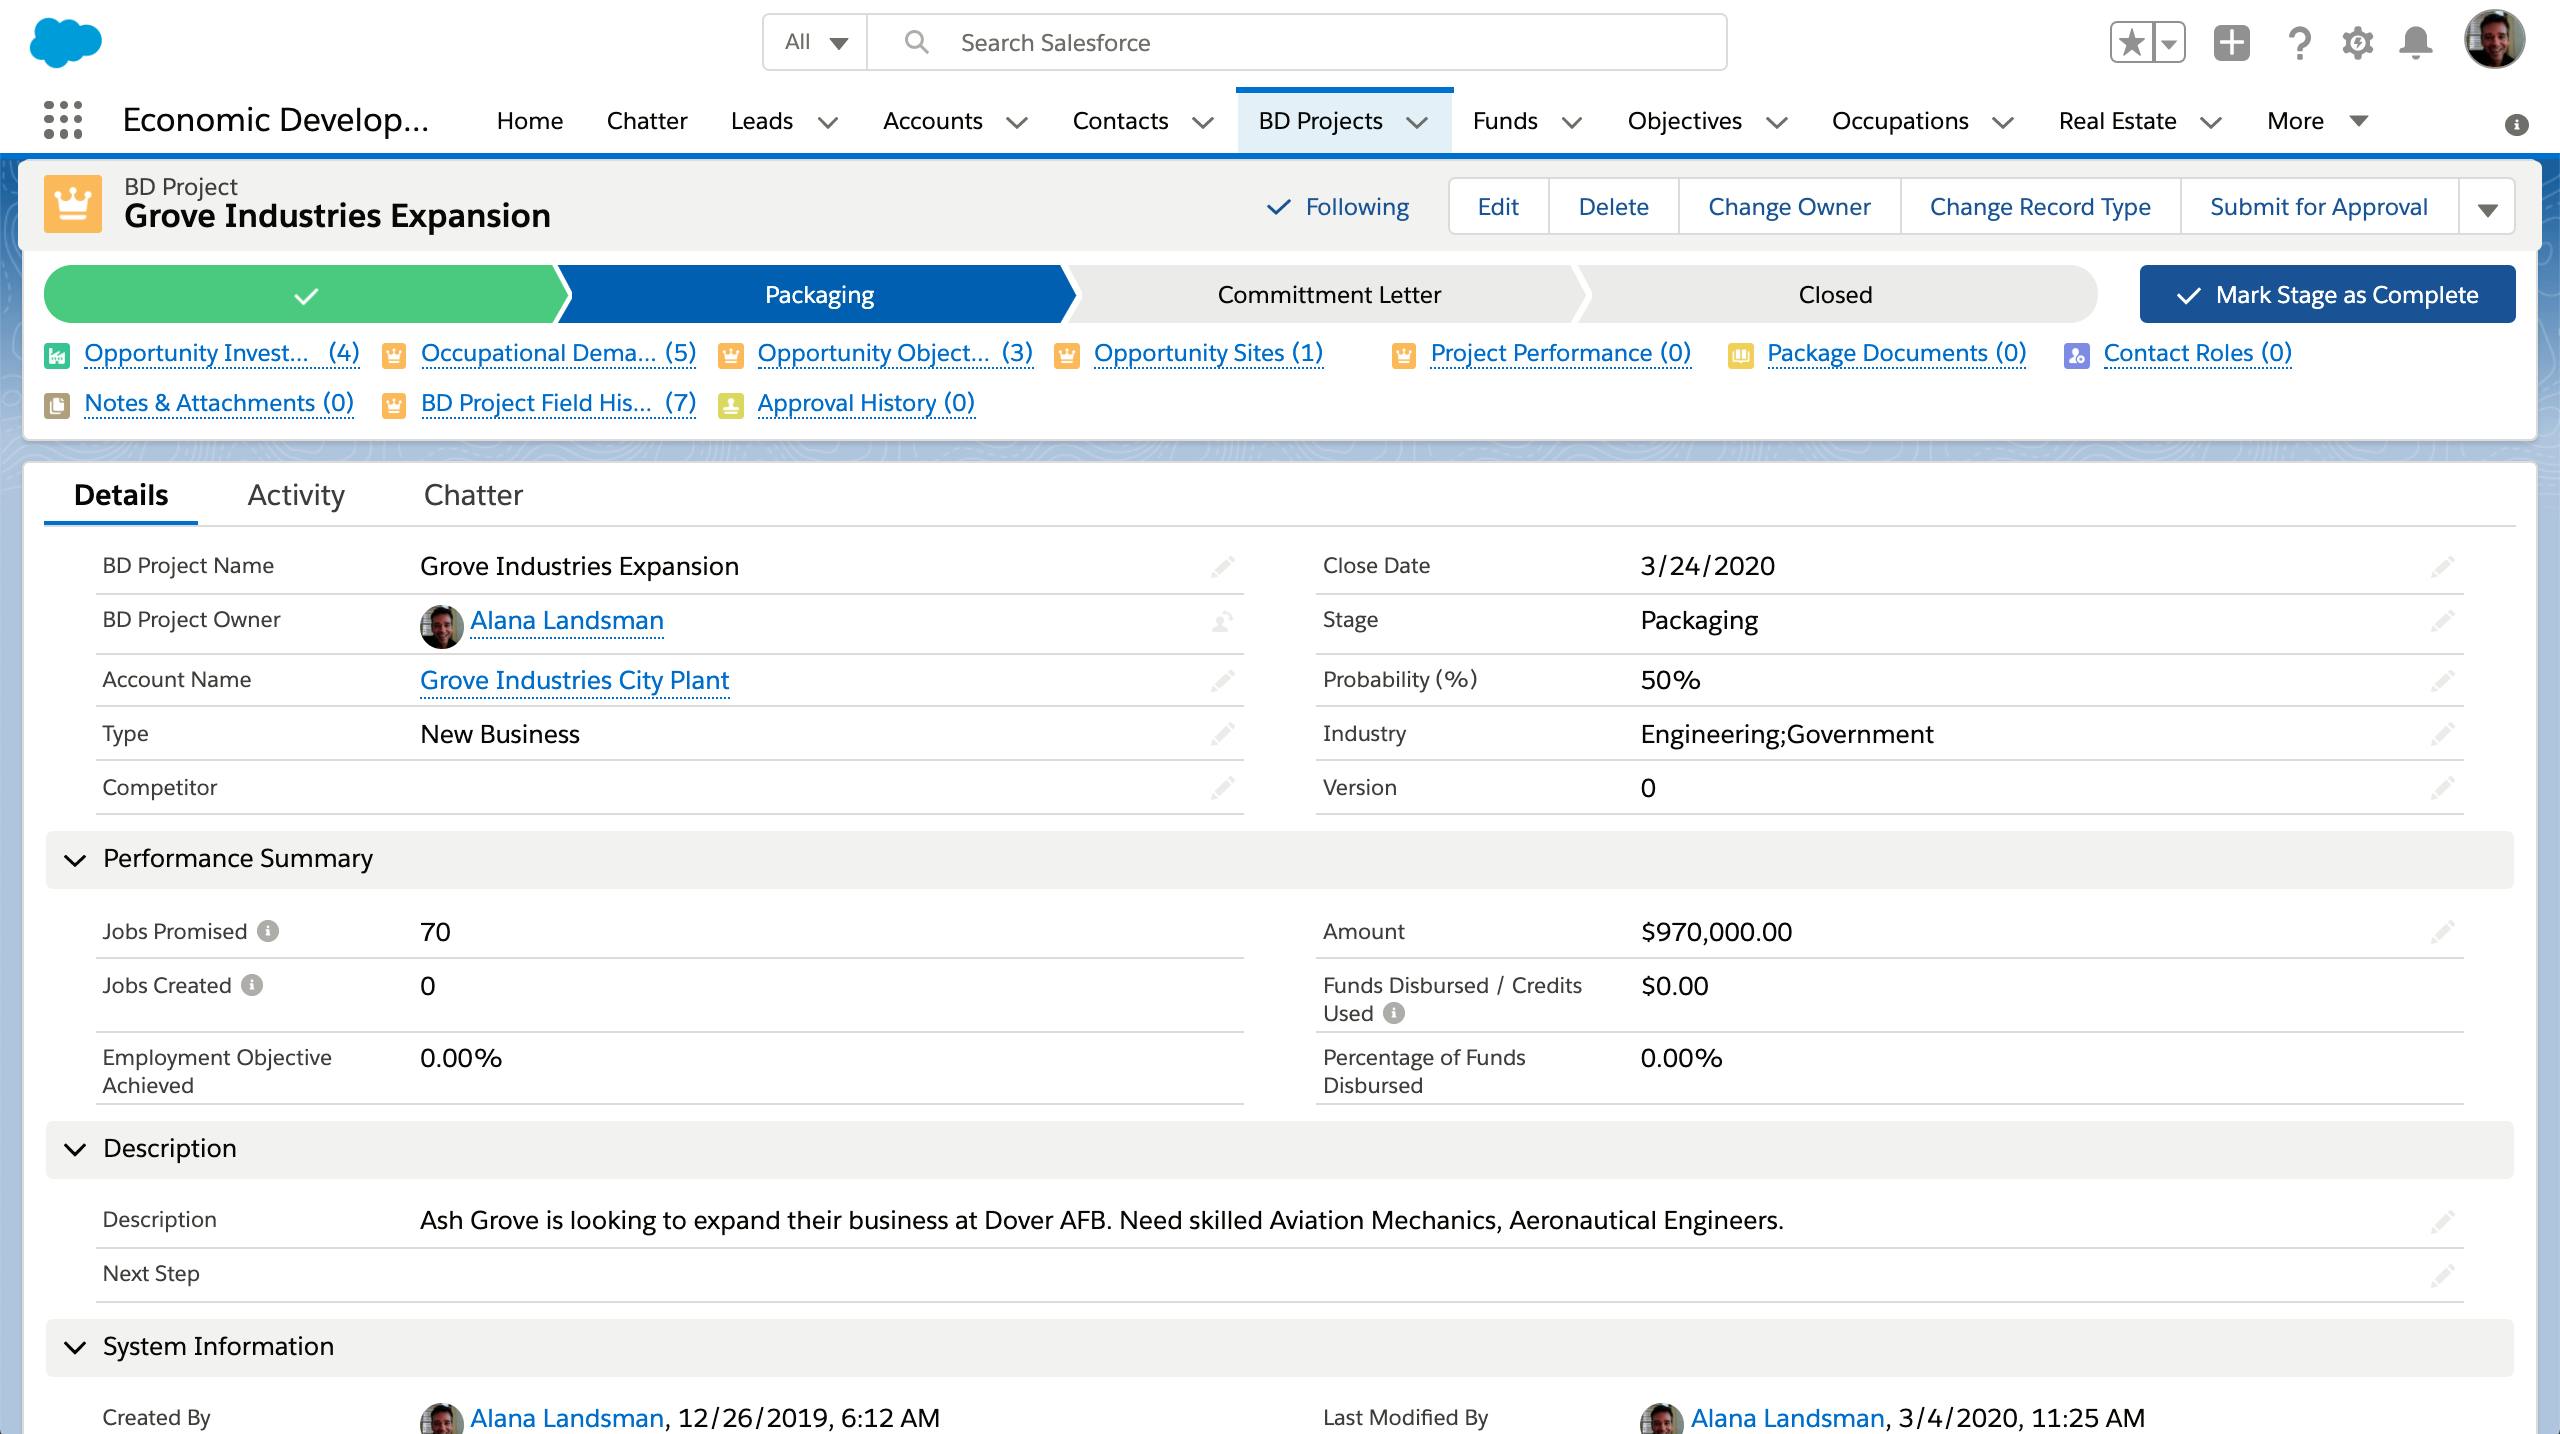Toggle the Following button
This screenshot has height=1434, width=2560.
(1338, 207)
